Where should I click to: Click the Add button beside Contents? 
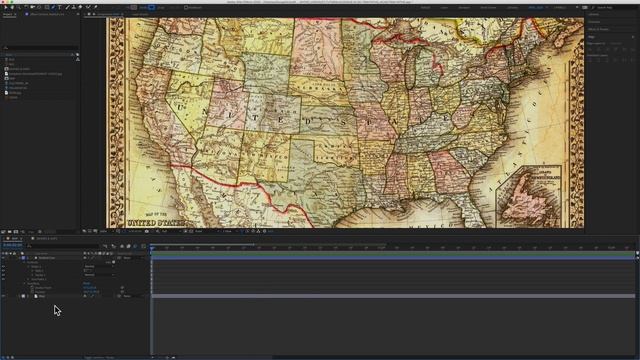pos(113,262)
